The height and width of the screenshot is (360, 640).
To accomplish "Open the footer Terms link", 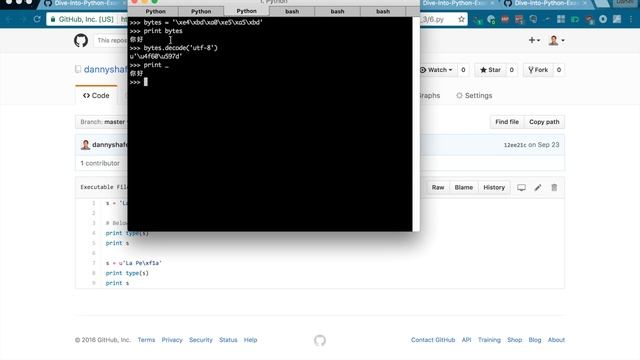I will coord(146,340).
